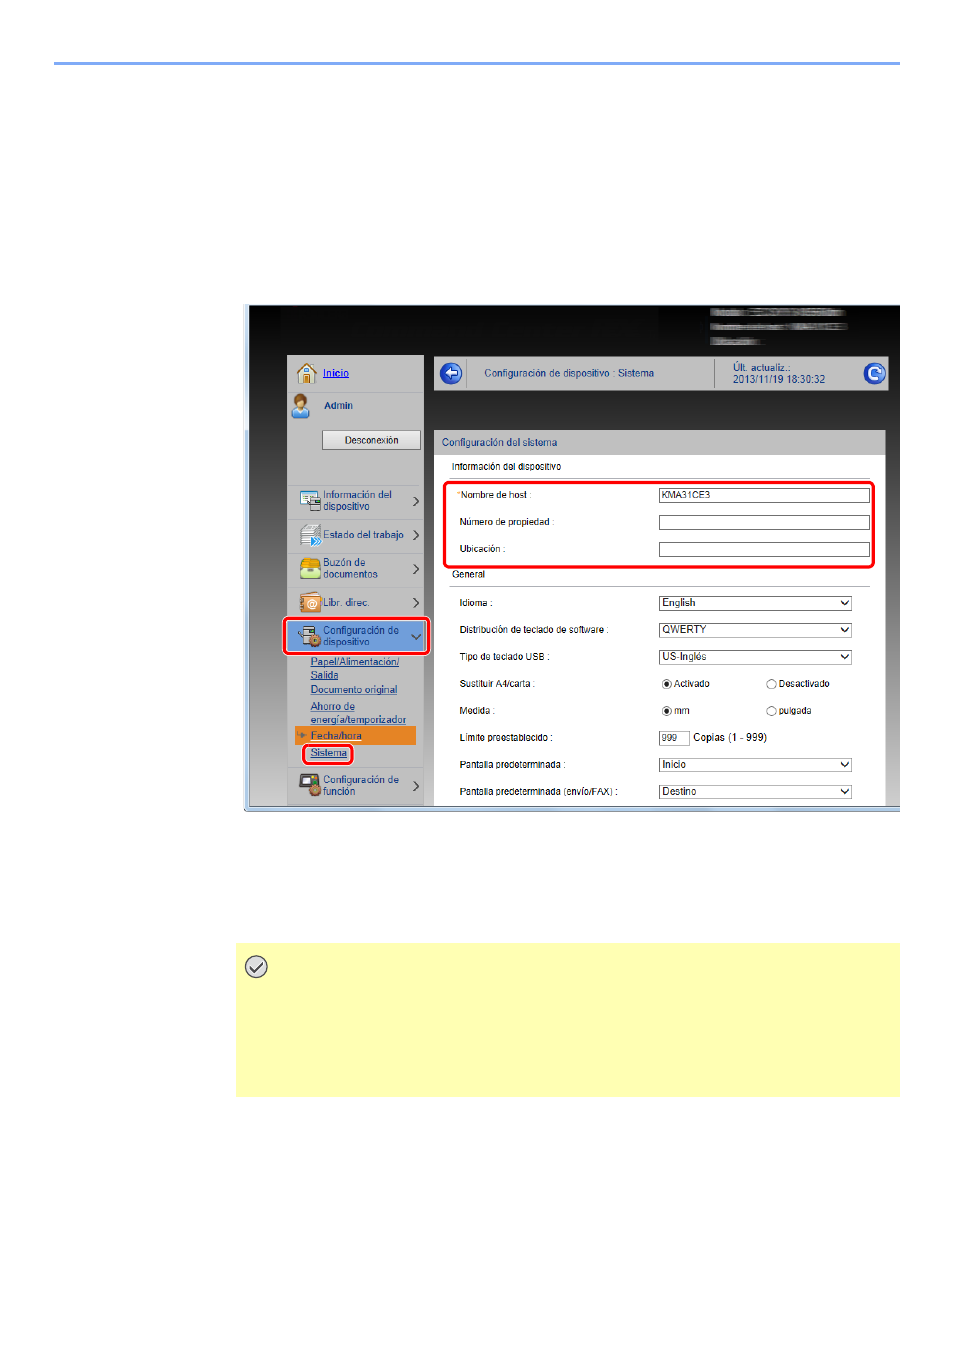The height and width of the screenshot is (1350, 954).
Task: Click the Información del dispositivo icon
Action: [x=309, y=500]
